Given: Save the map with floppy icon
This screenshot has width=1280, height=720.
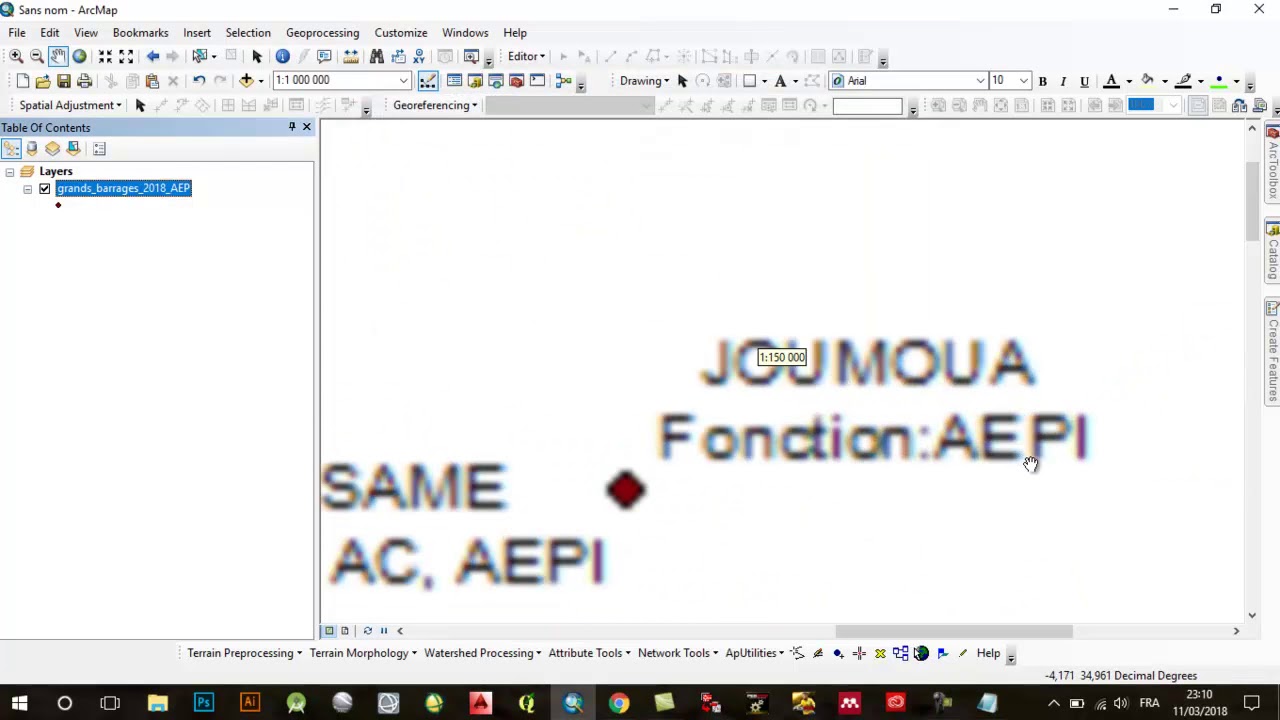Looking at the screenshot, I should coord(64,81).
